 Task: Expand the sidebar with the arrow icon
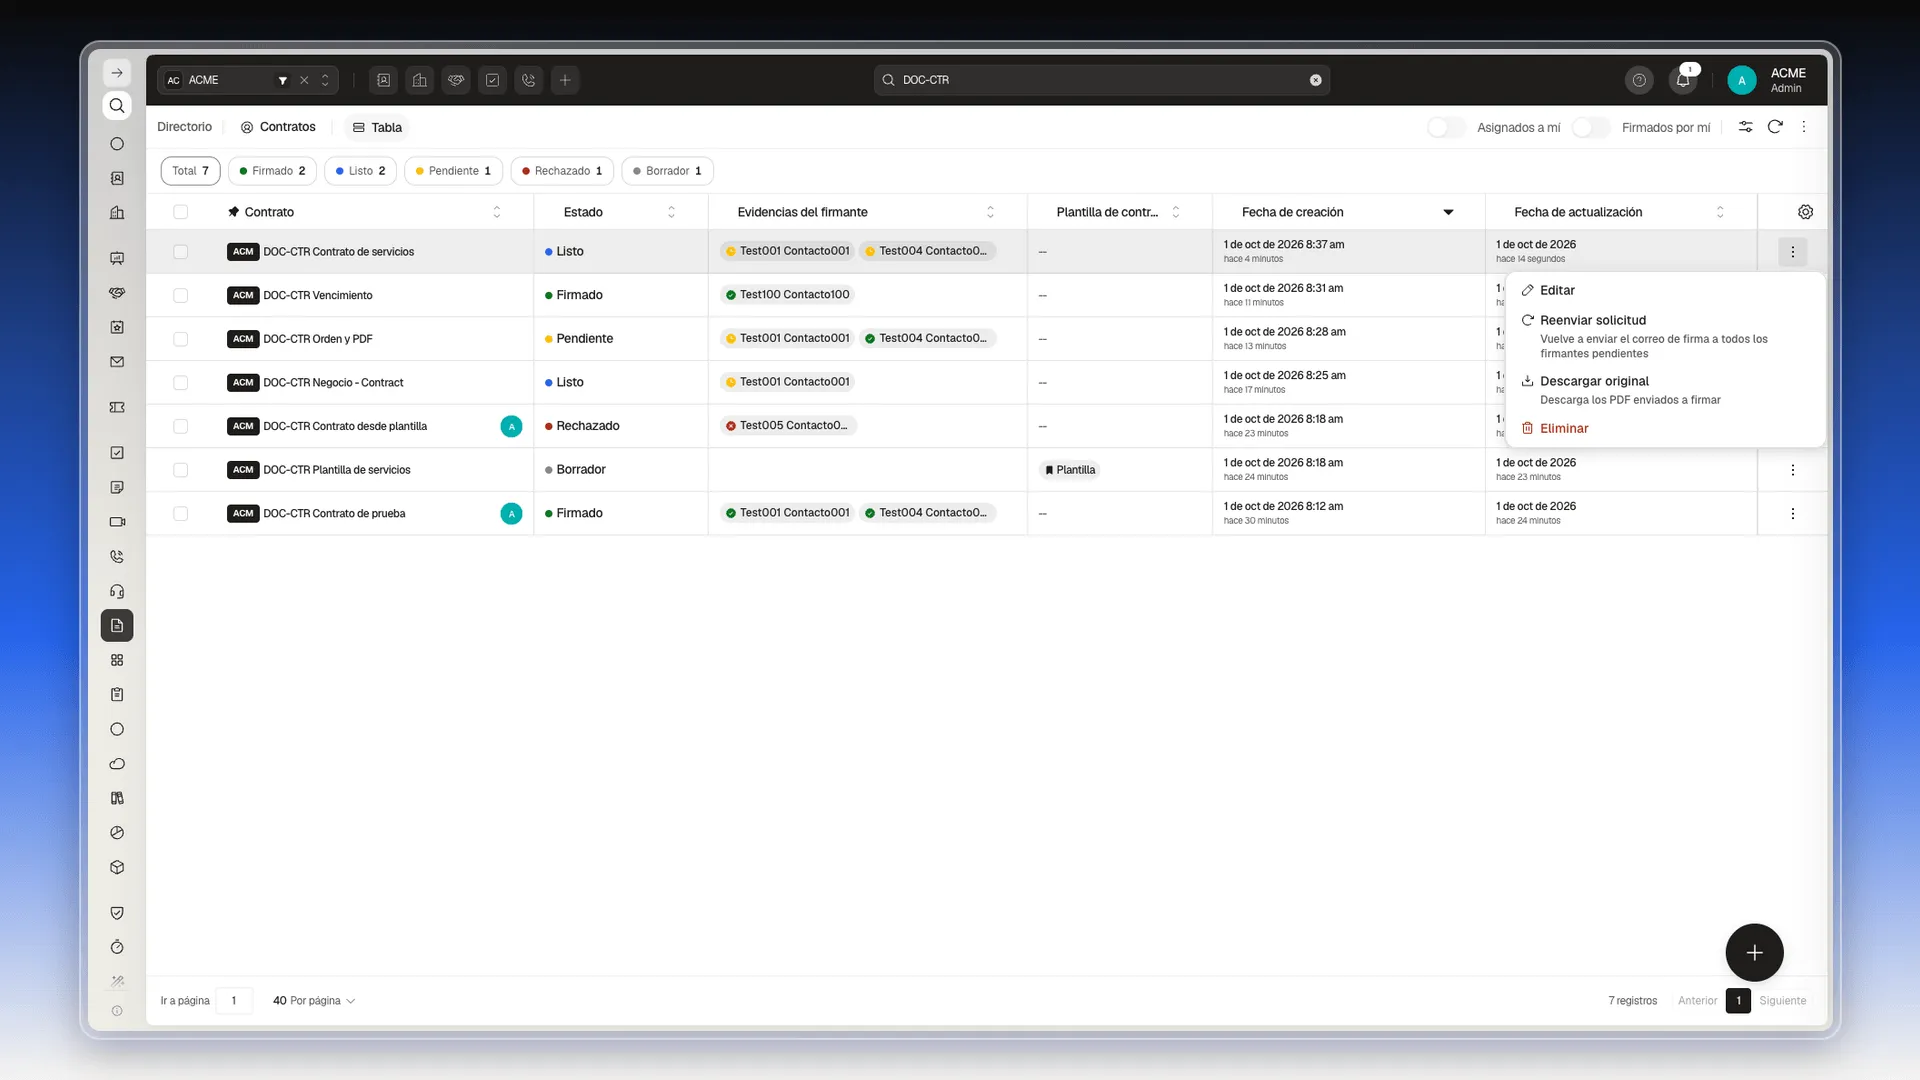tap(117, 73)
